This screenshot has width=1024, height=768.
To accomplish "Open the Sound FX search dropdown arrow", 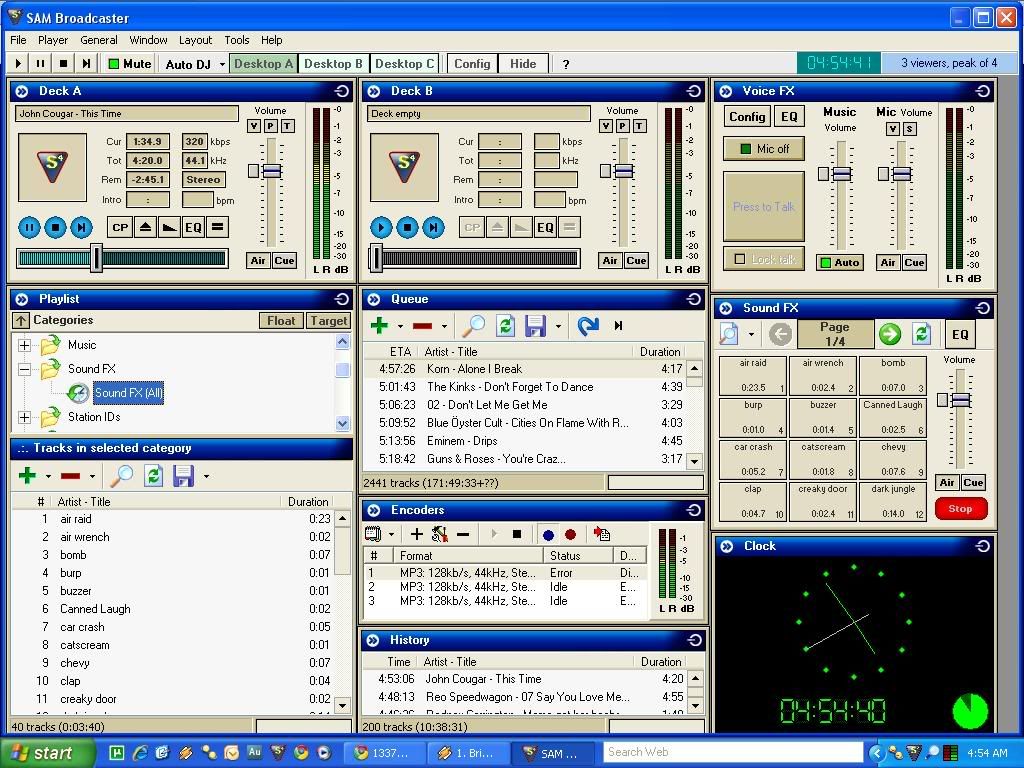I will pyautogui.click(x=751, y=334).
